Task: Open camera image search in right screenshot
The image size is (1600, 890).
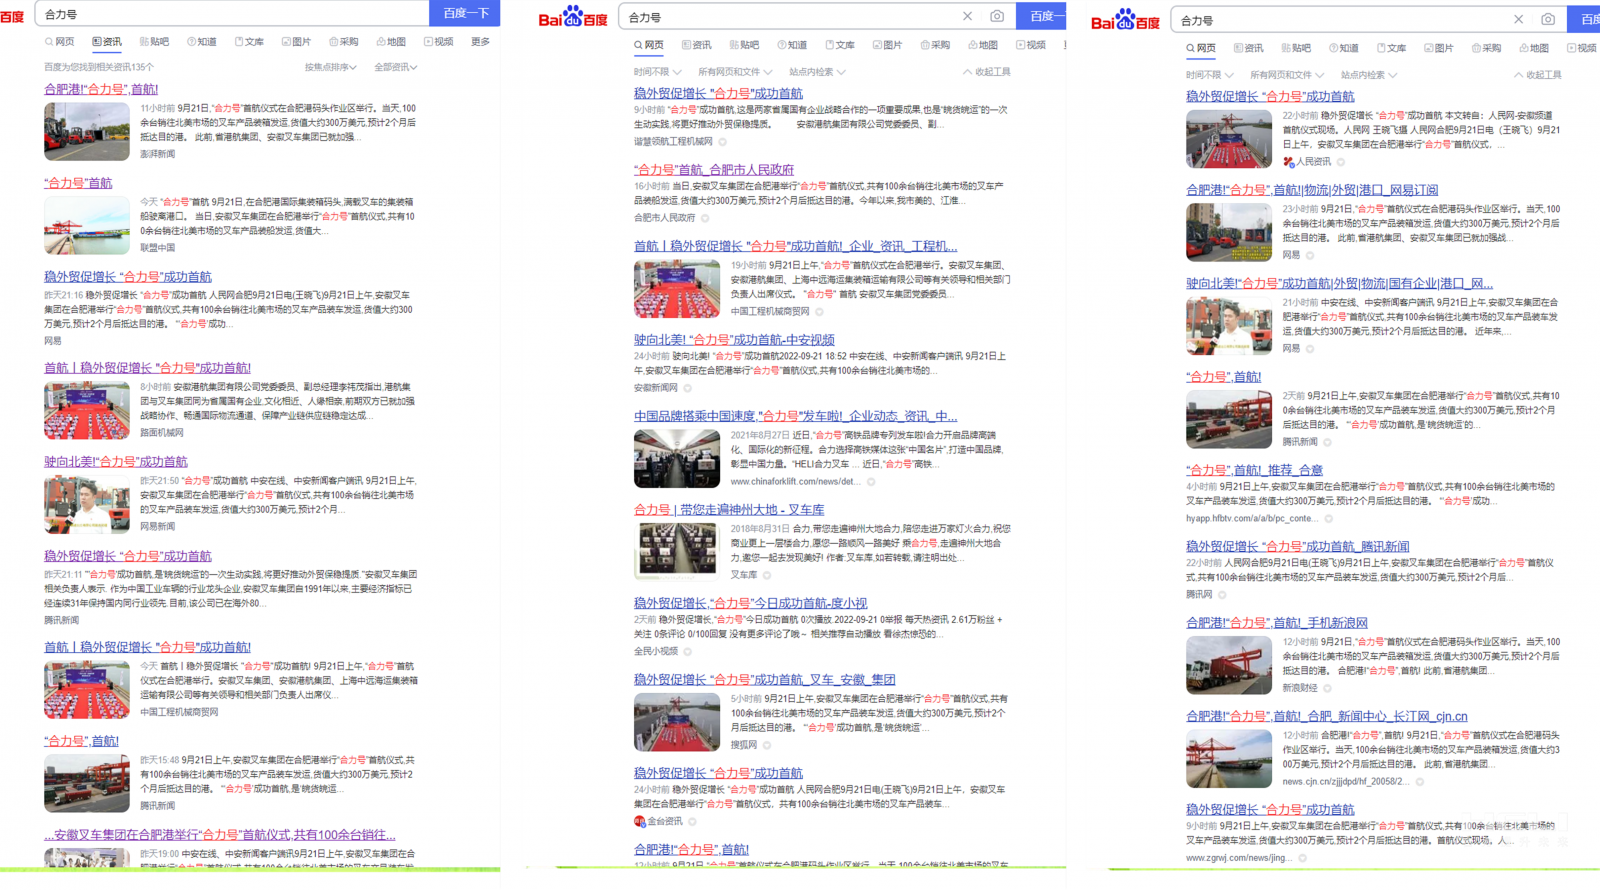Action: 1548,19
